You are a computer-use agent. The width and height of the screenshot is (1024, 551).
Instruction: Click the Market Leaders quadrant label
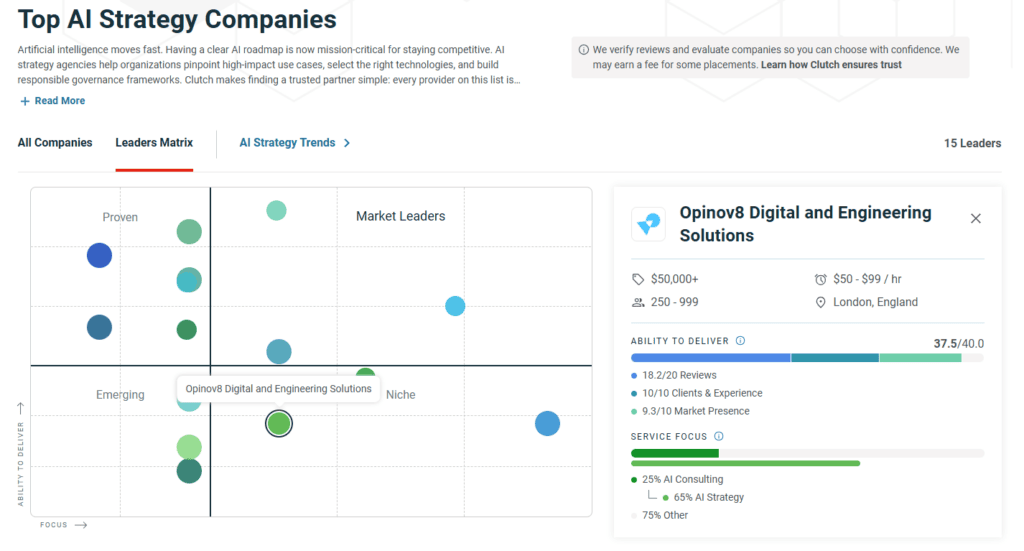tap(400, 216)
